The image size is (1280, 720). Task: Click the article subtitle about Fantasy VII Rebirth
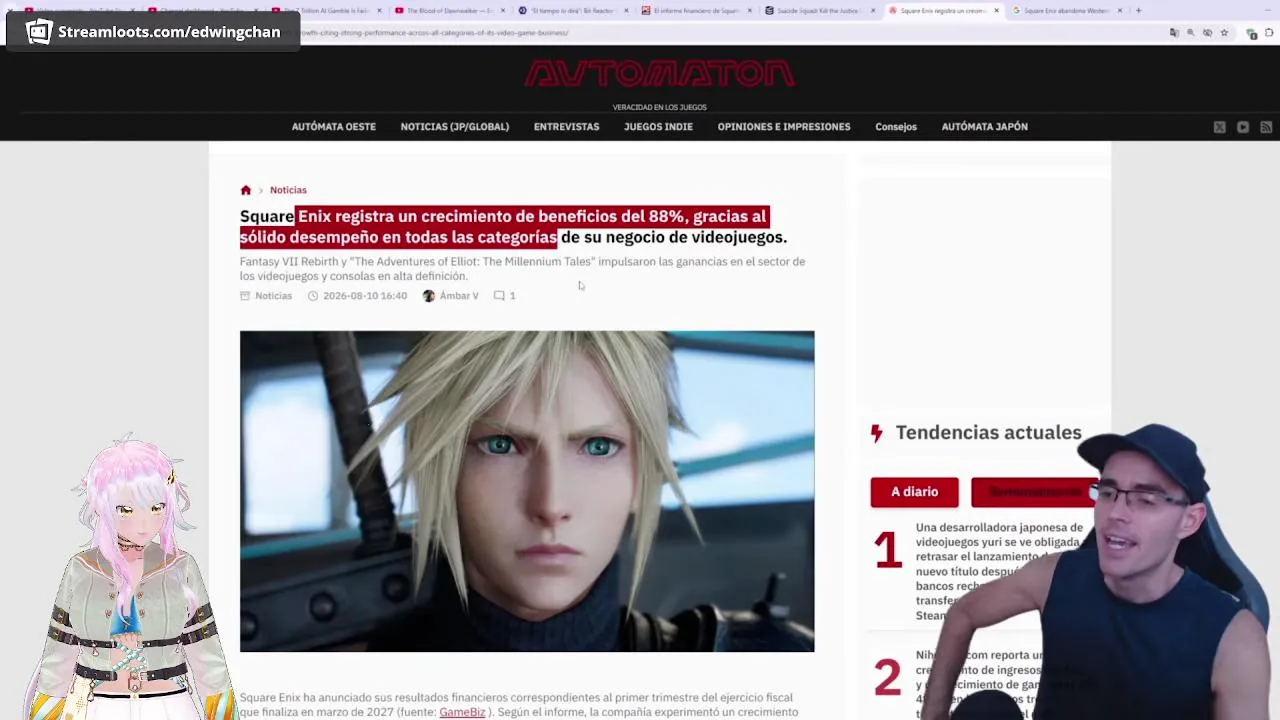coord(522,269)
